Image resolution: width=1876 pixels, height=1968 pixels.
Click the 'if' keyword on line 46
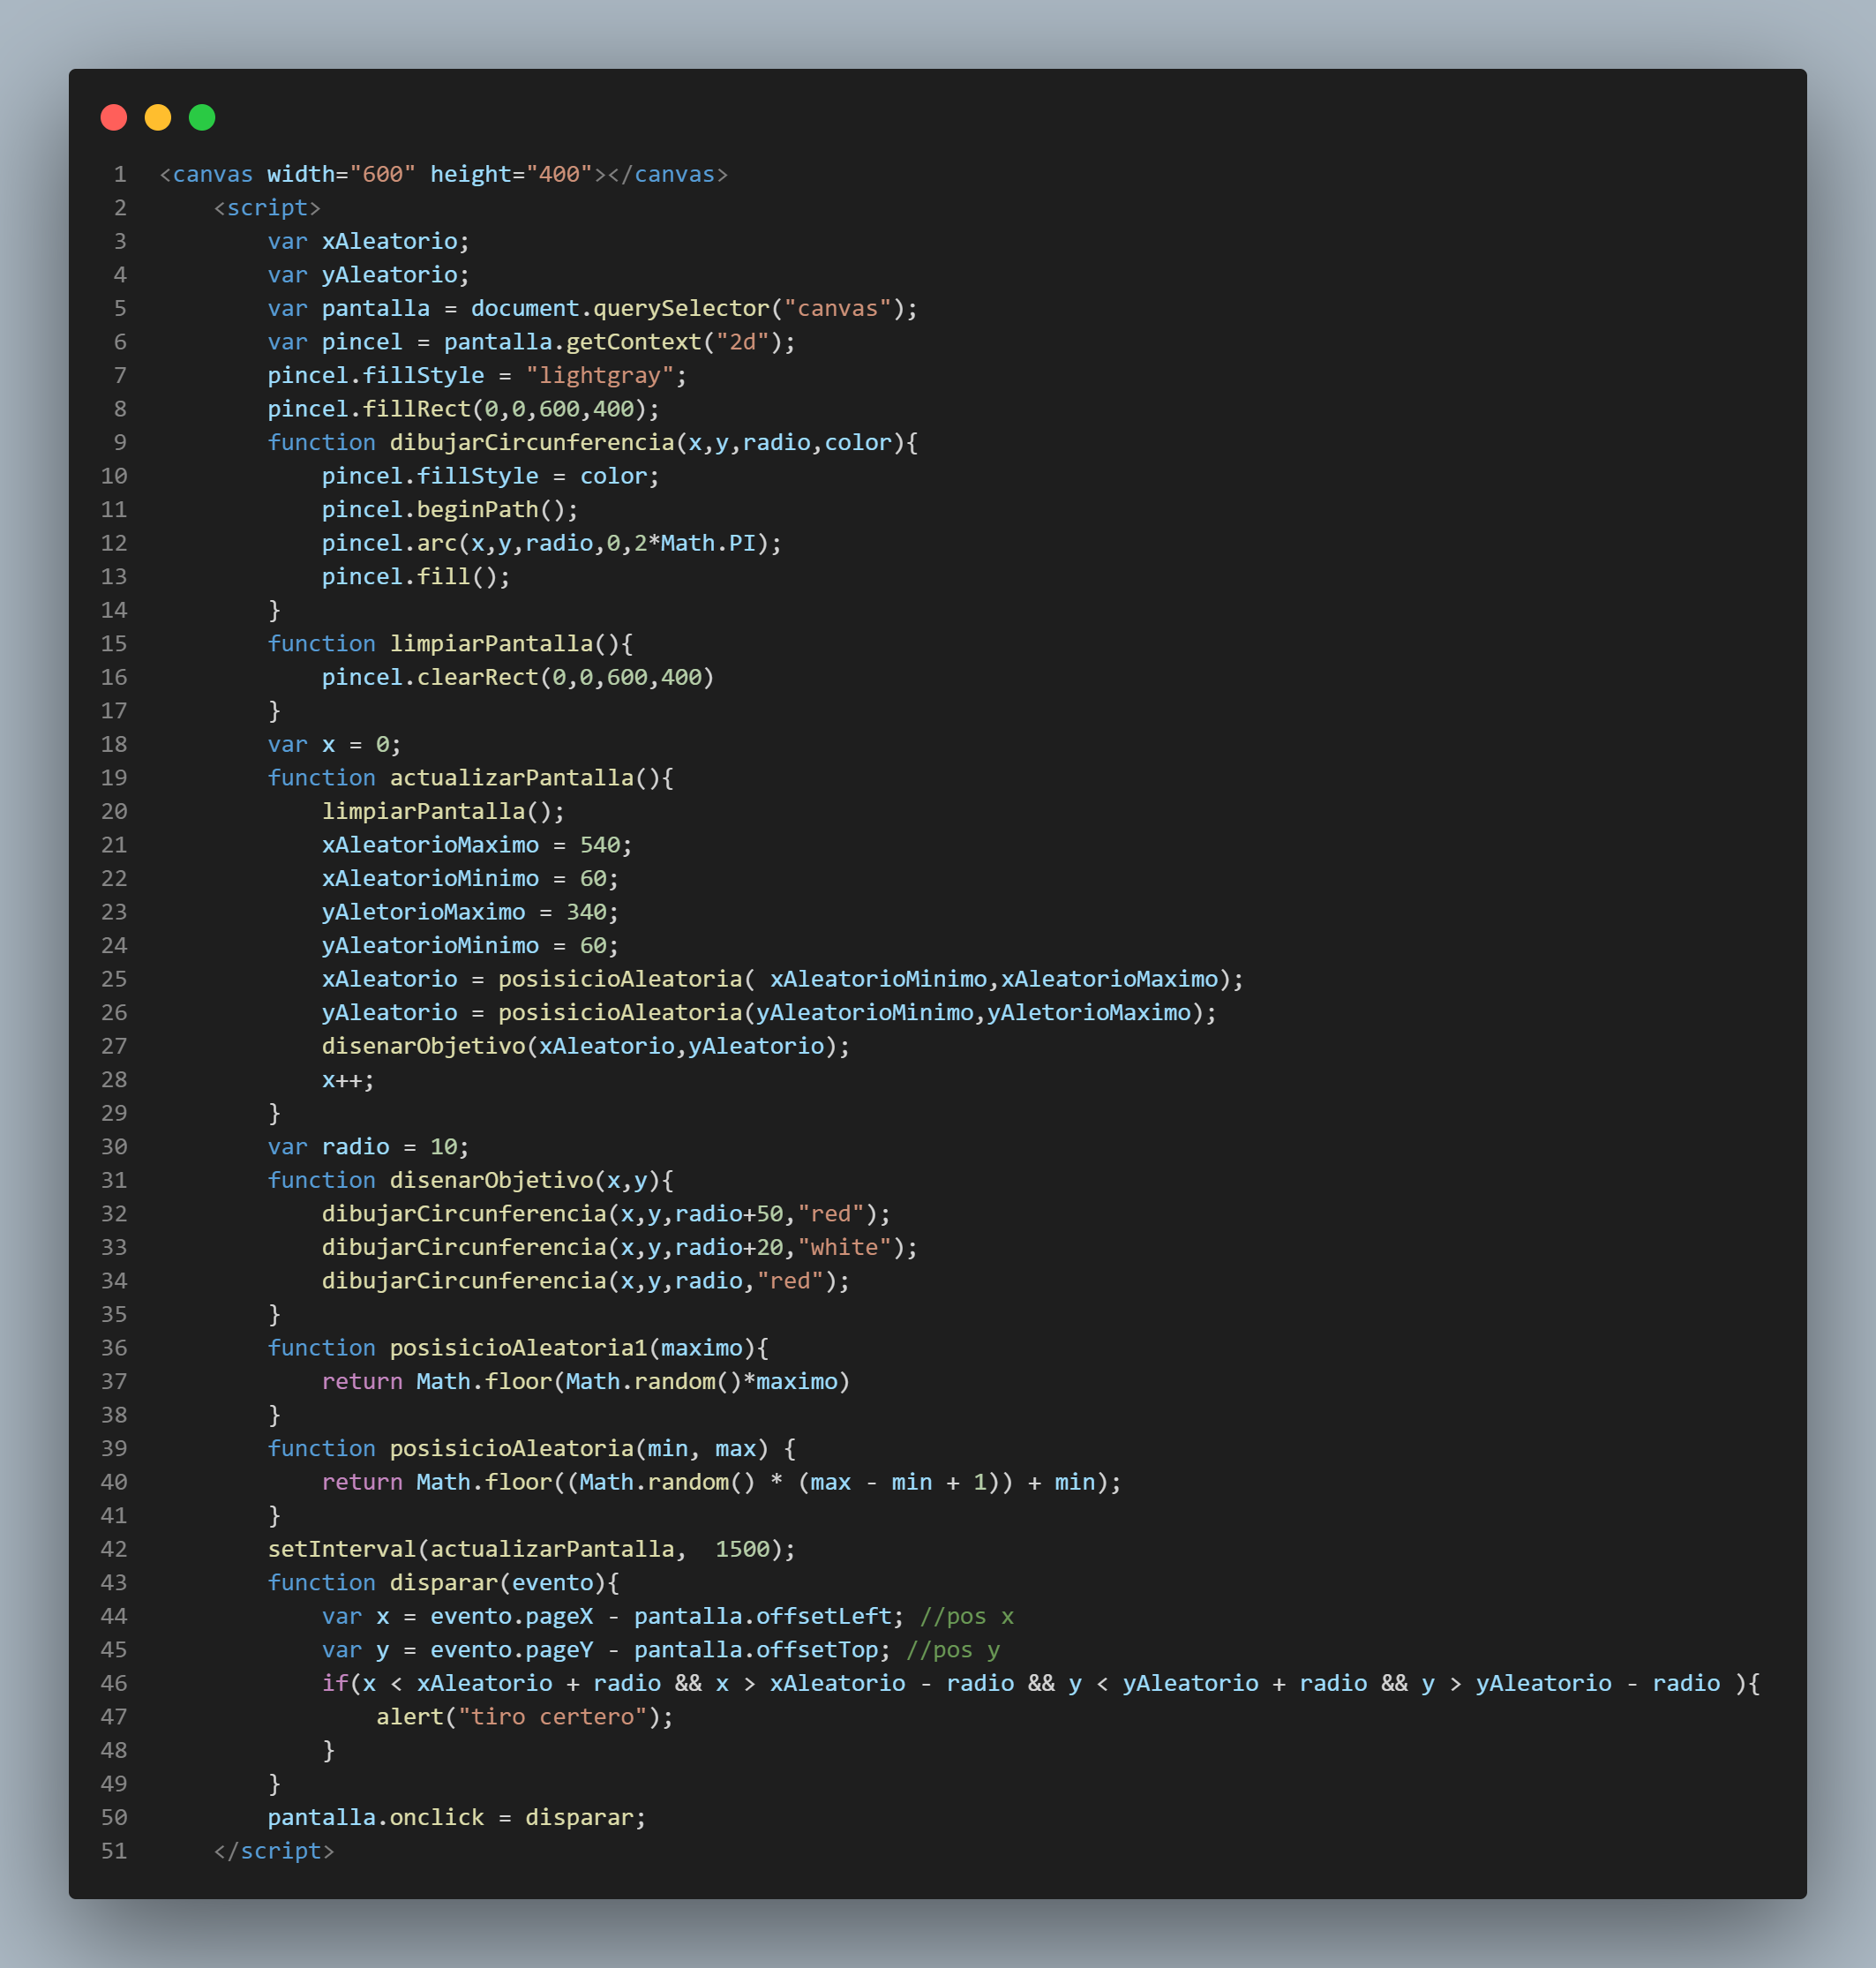[x=335, y=1684]
